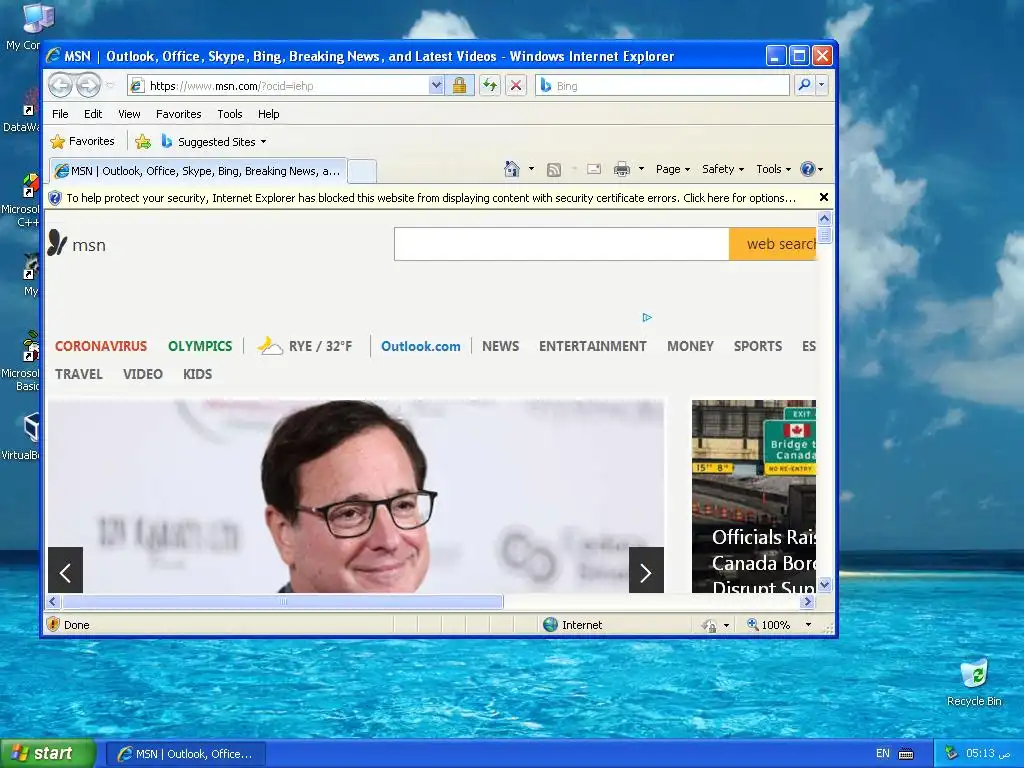Click the orange web search button
The height and width of the screenshot is (768, 1024).
point(773,244)
